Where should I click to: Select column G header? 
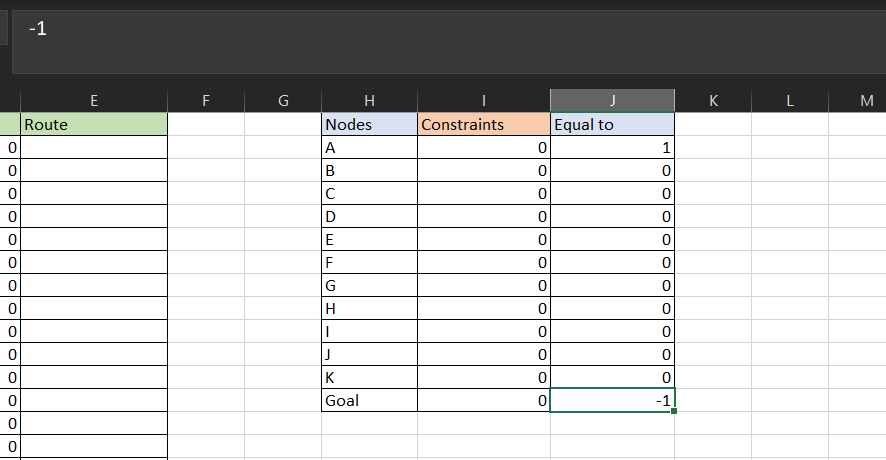tap(282, 100)
